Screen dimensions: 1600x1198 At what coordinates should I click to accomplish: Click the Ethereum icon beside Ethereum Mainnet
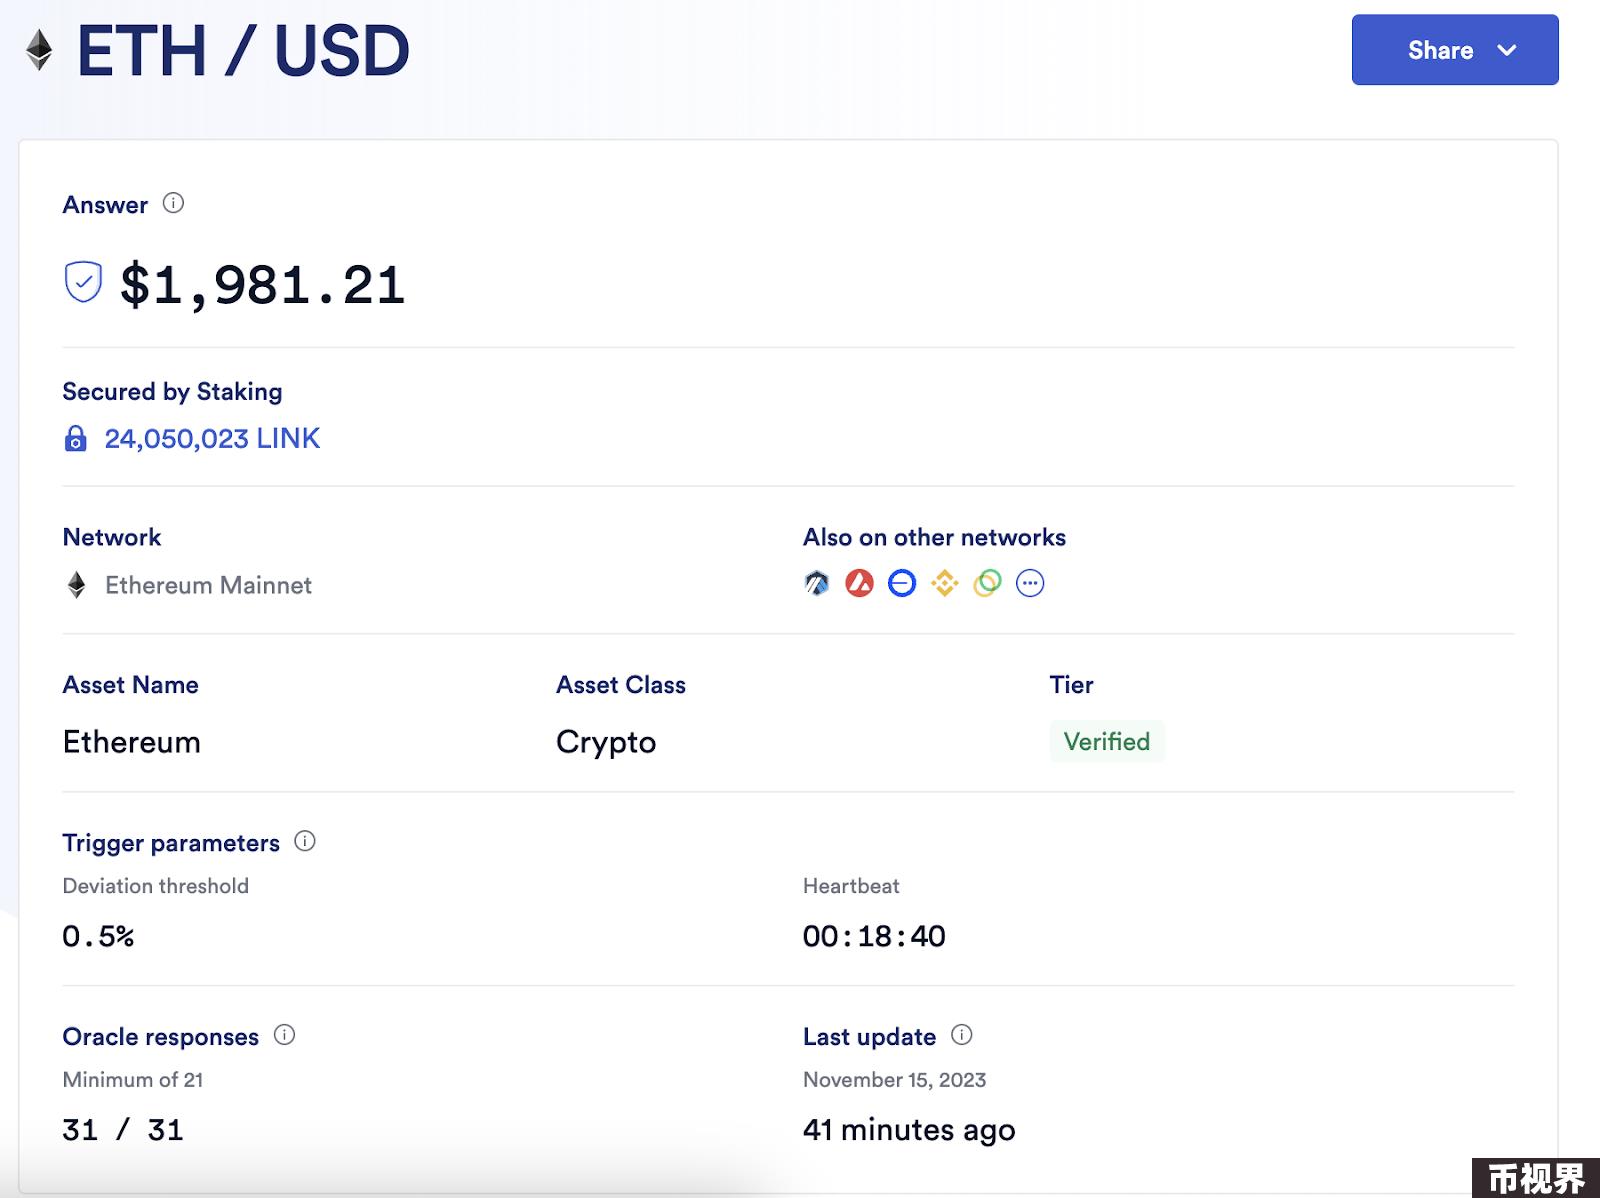click(76, 585)
